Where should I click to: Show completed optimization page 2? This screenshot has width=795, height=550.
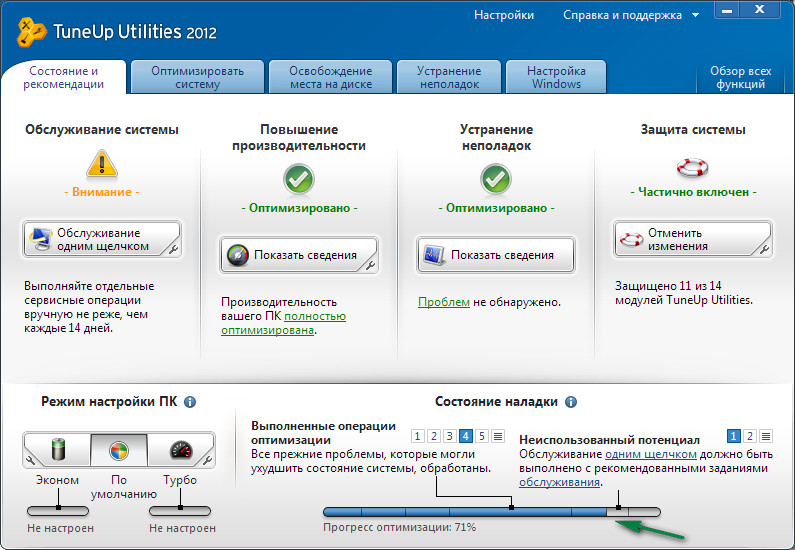coord(433,436)
